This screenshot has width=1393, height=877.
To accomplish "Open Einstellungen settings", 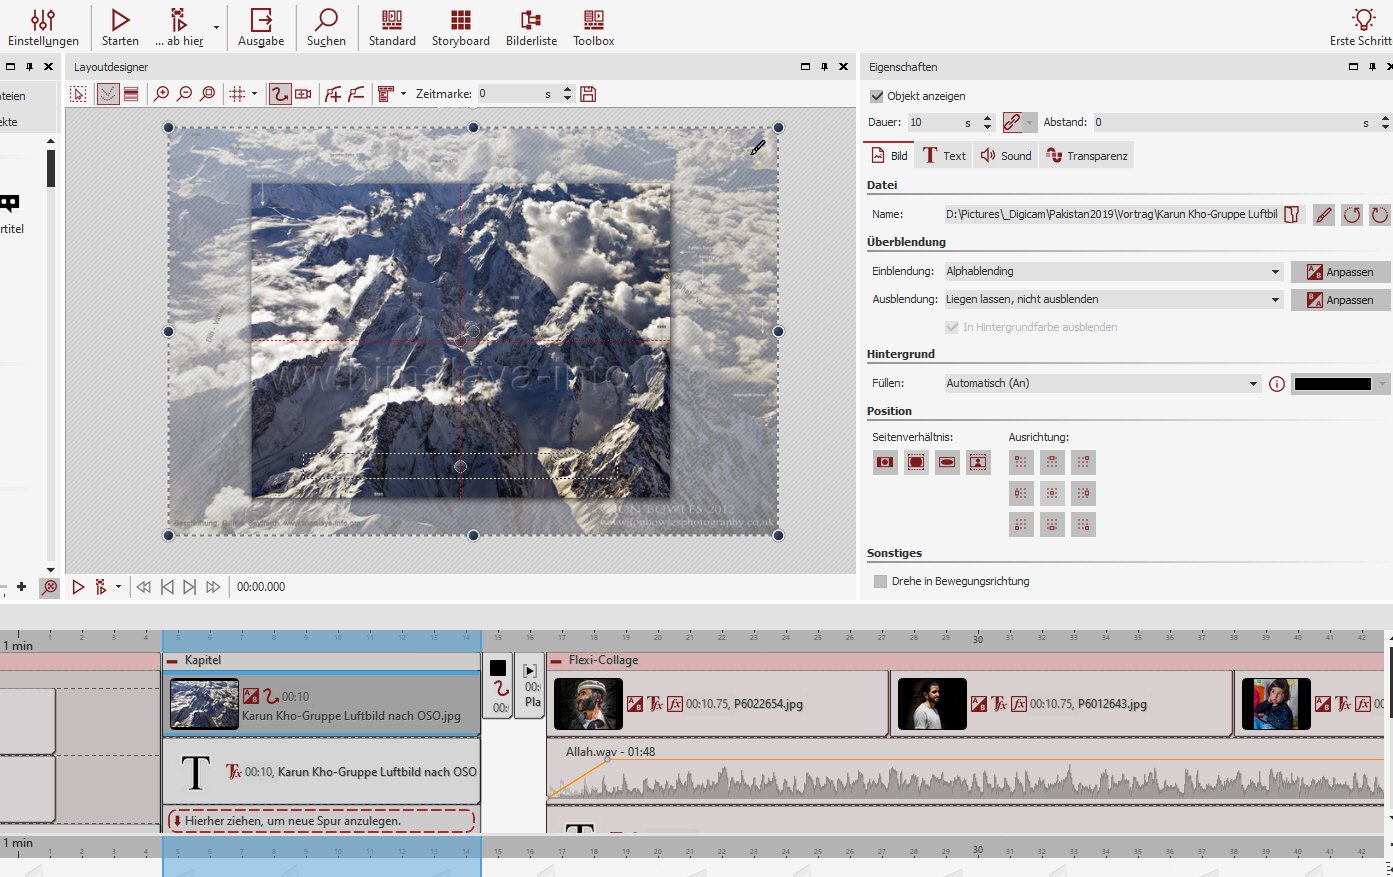I will coord(43,27).
